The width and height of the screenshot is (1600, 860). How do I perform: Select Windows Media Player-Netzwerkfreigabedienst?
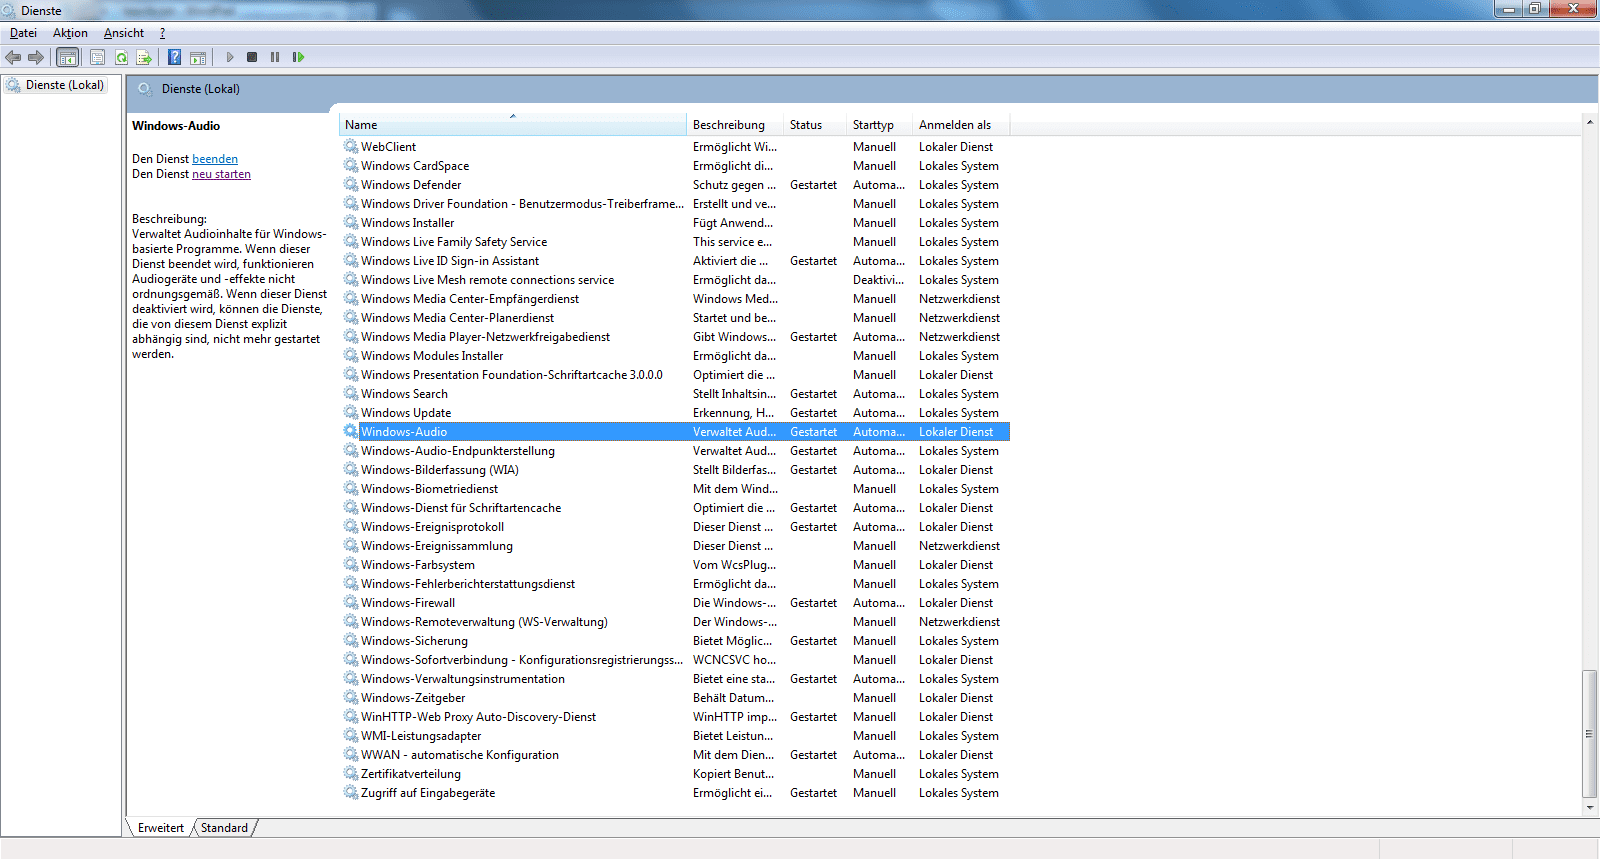(486, 337)
